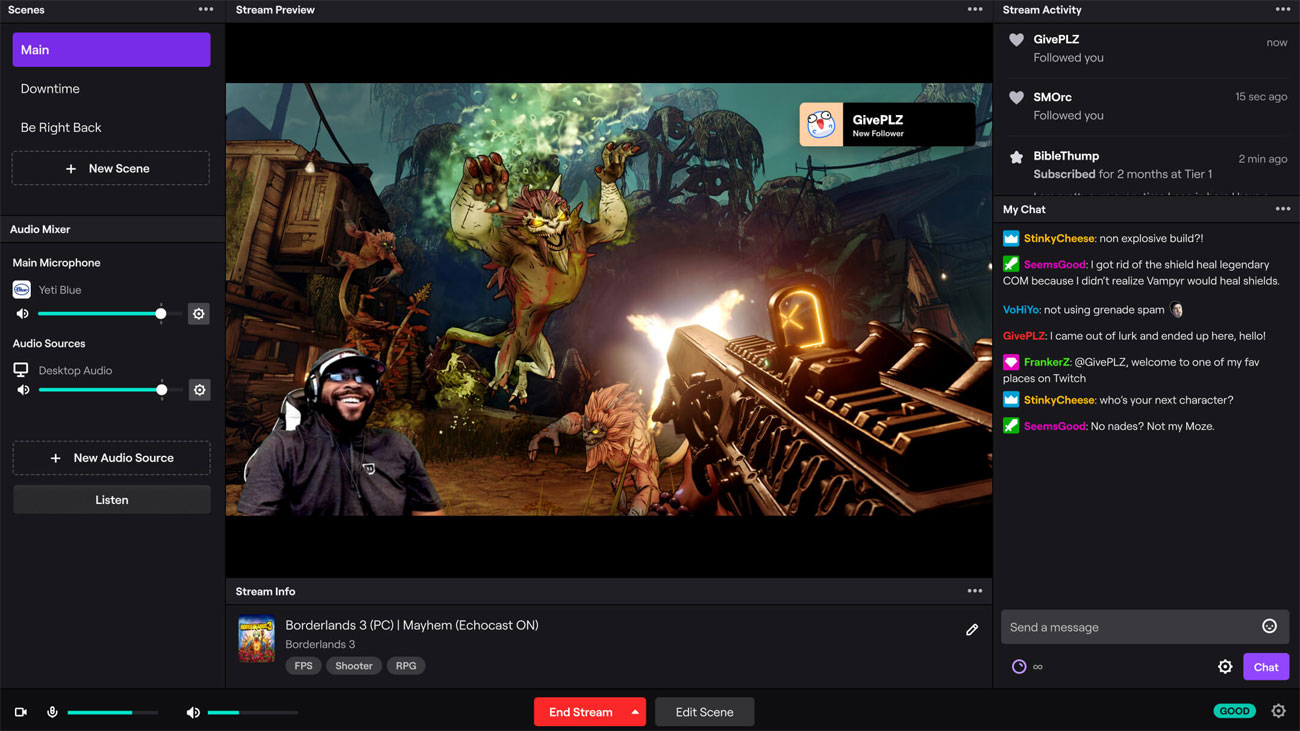Add a New Scene

pos(111,169)
